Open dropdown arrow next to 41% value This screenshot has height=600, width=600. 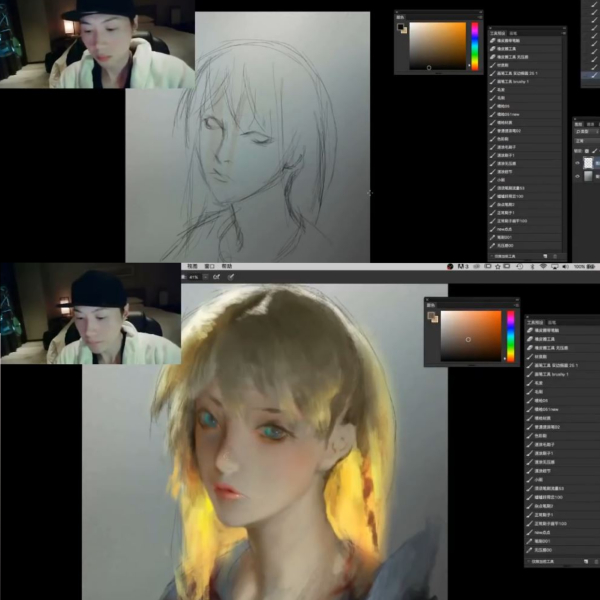point(205,277)
